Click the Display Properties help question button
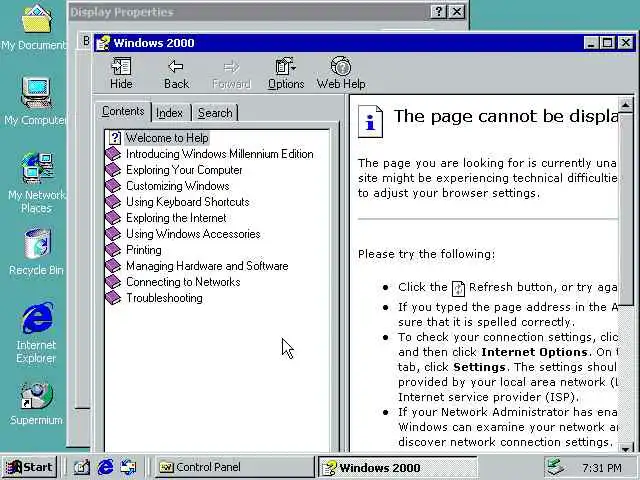This screenshot has height=480, width=640. tap(438, 12)
